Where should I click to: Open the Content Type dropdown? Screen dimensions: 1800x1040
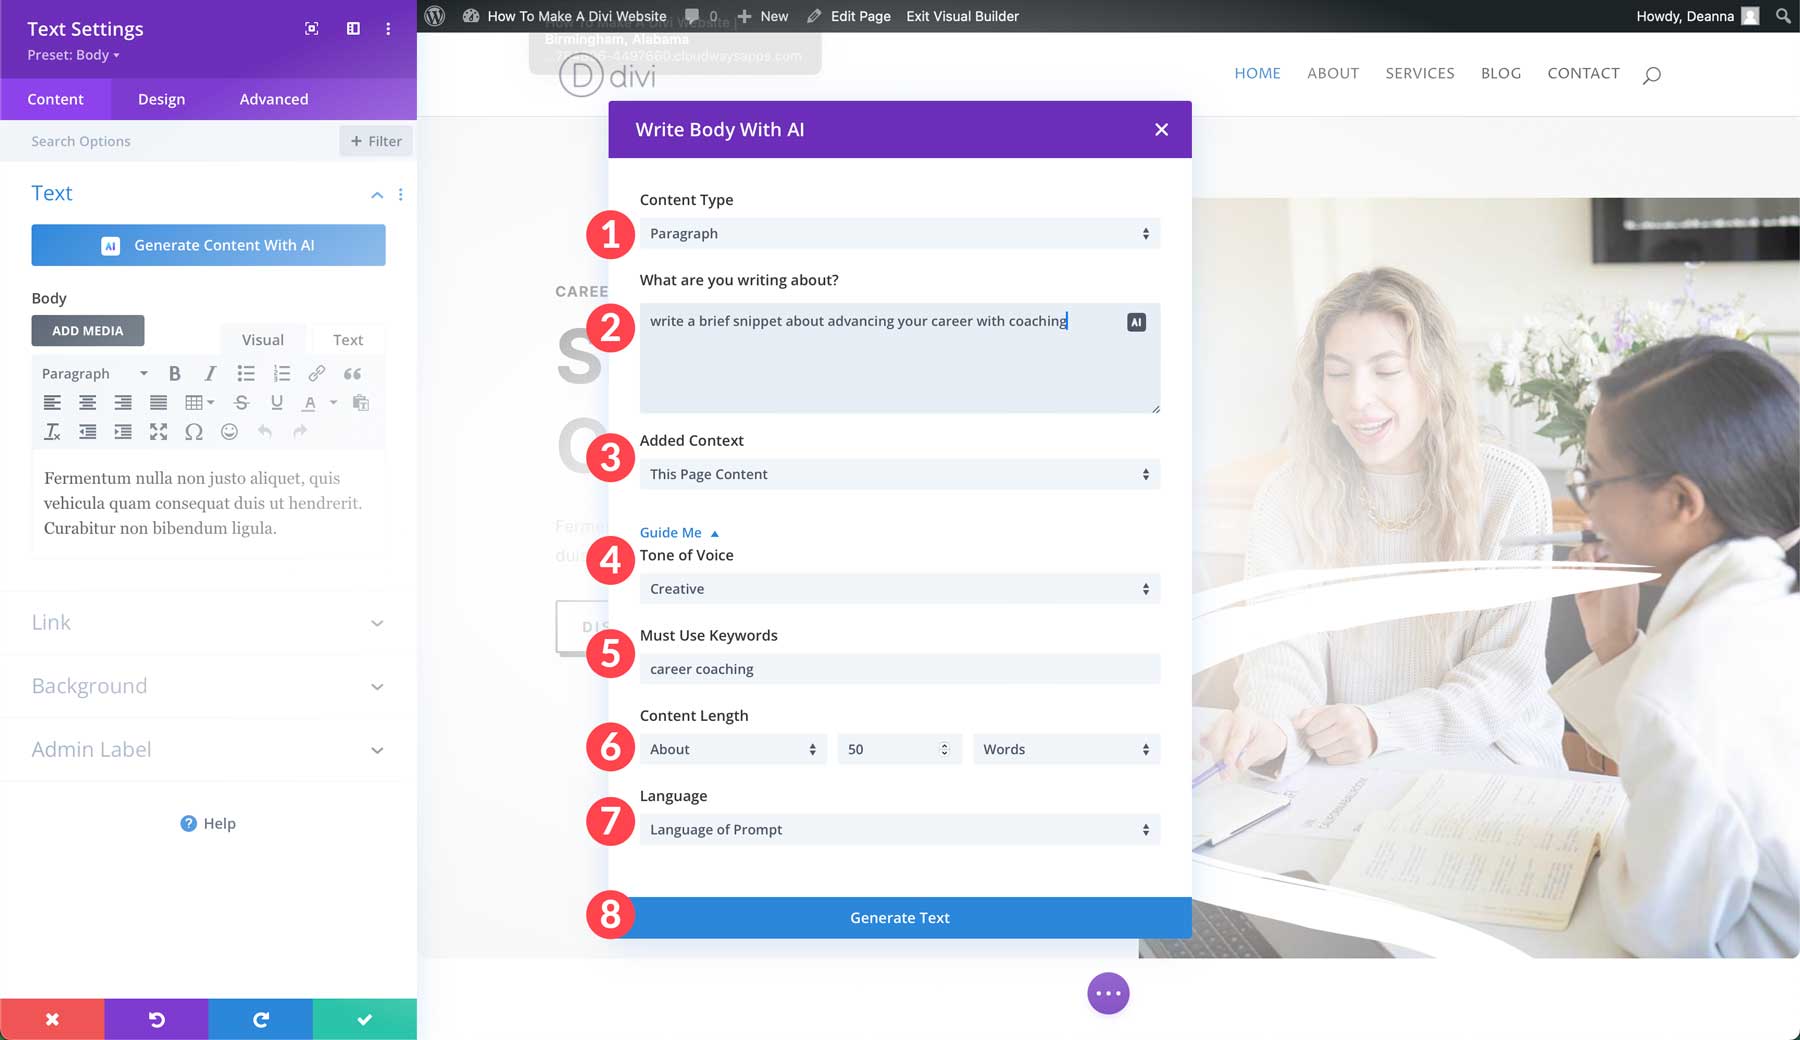(x=898, y=233)
